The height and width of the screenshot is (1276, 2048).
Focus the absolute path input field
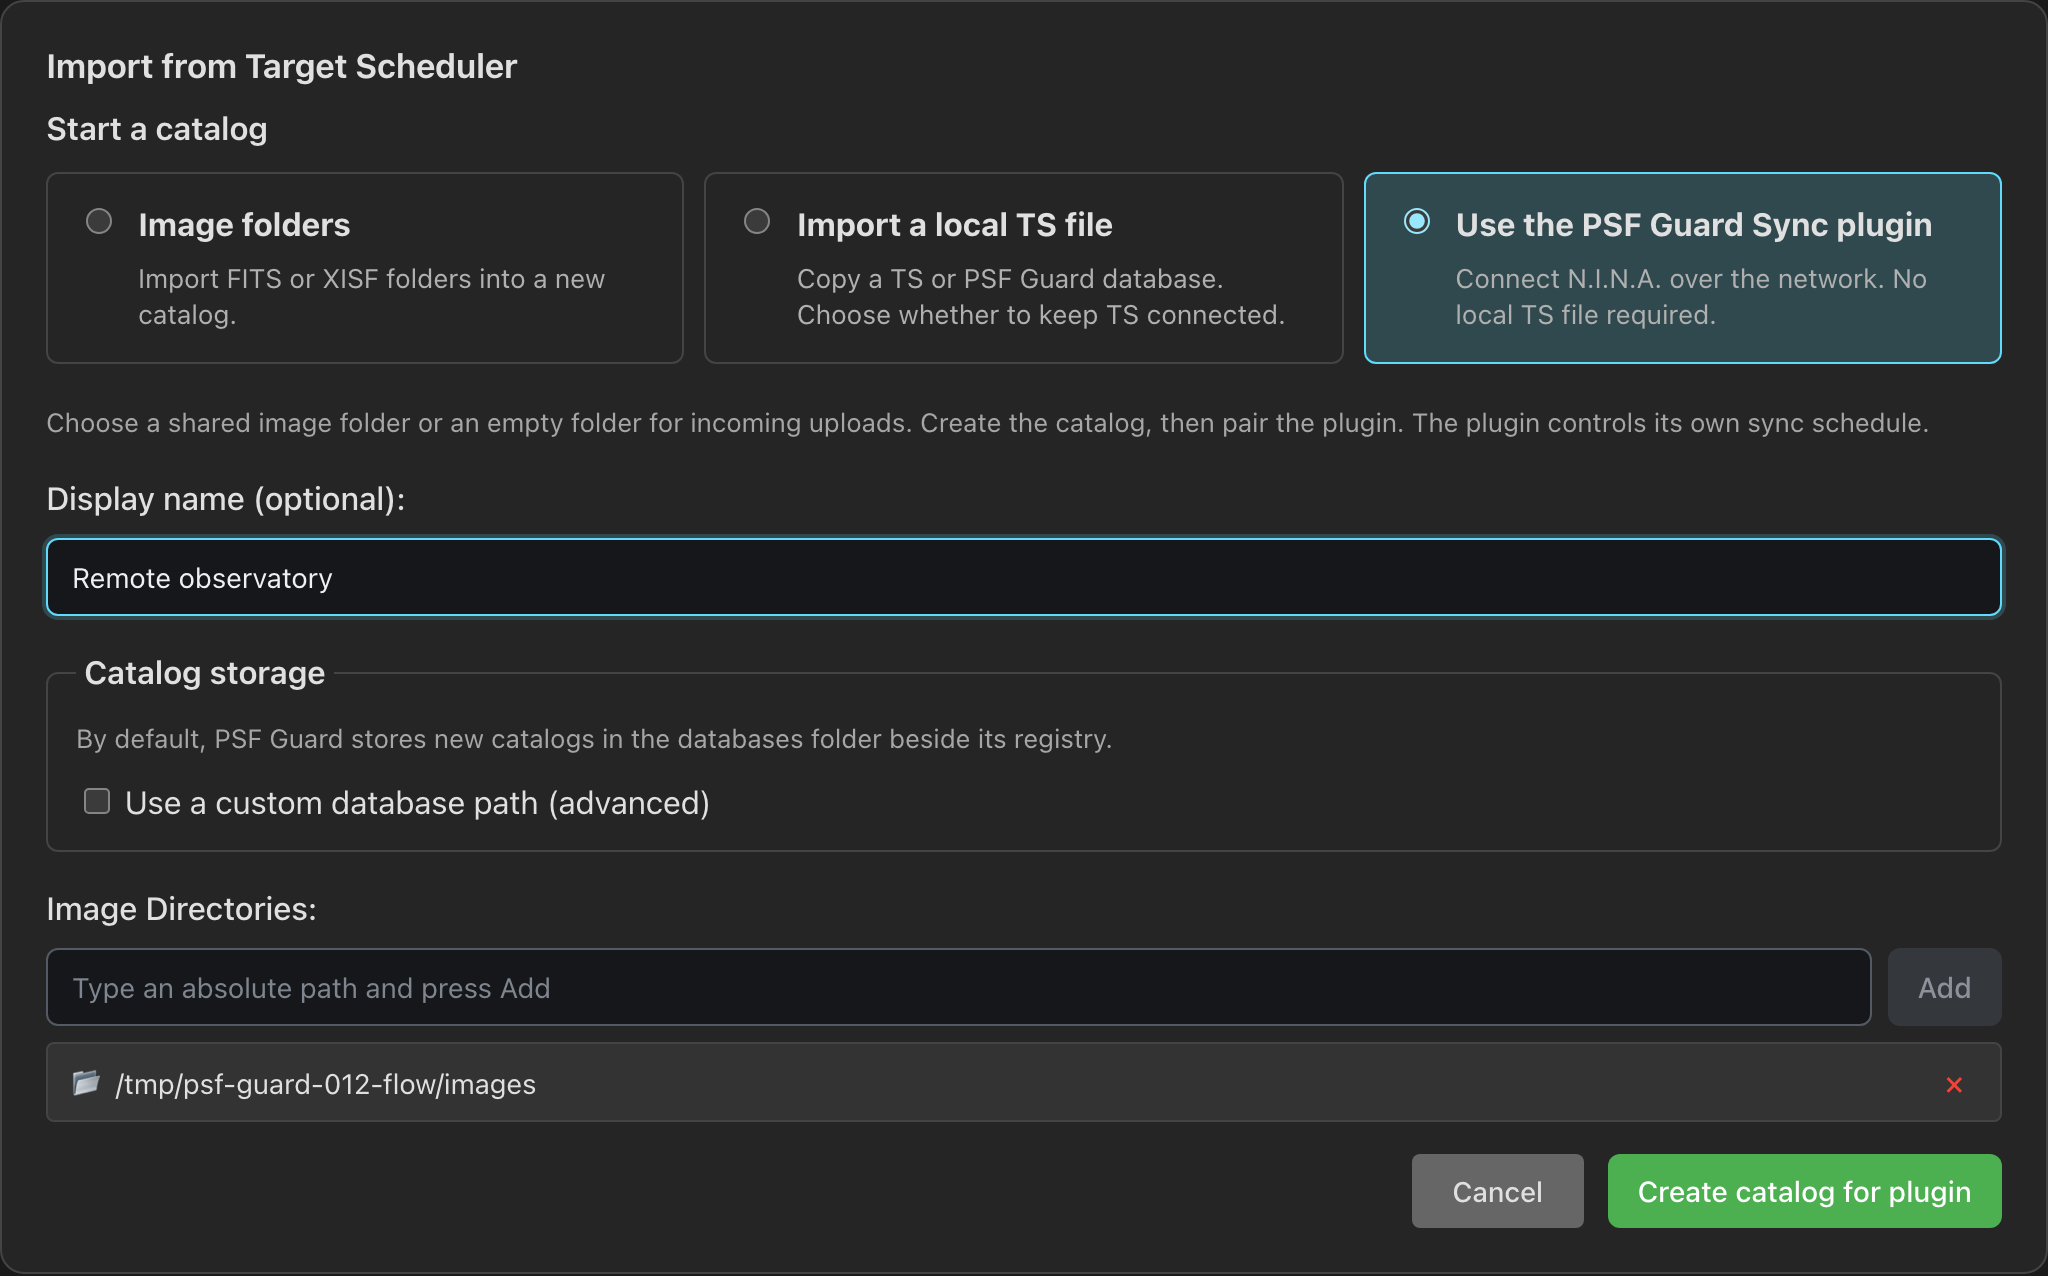click(x=958, y=987)
